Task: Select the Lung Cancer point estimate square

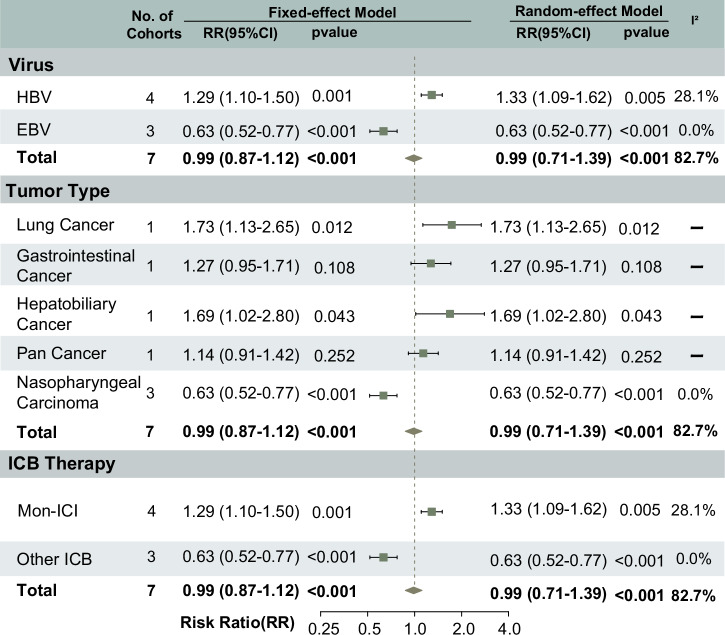Action: [452, 225]
